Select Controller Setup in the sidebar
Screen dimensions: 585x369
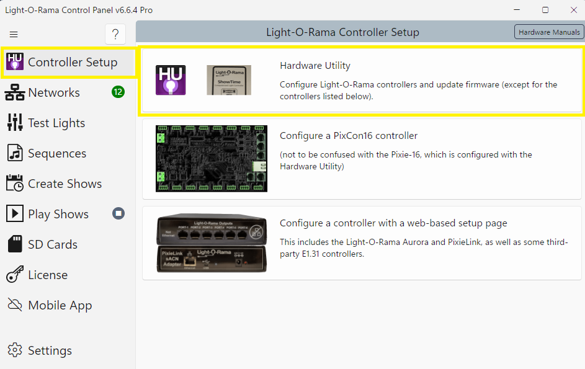[x=72, y=62]
